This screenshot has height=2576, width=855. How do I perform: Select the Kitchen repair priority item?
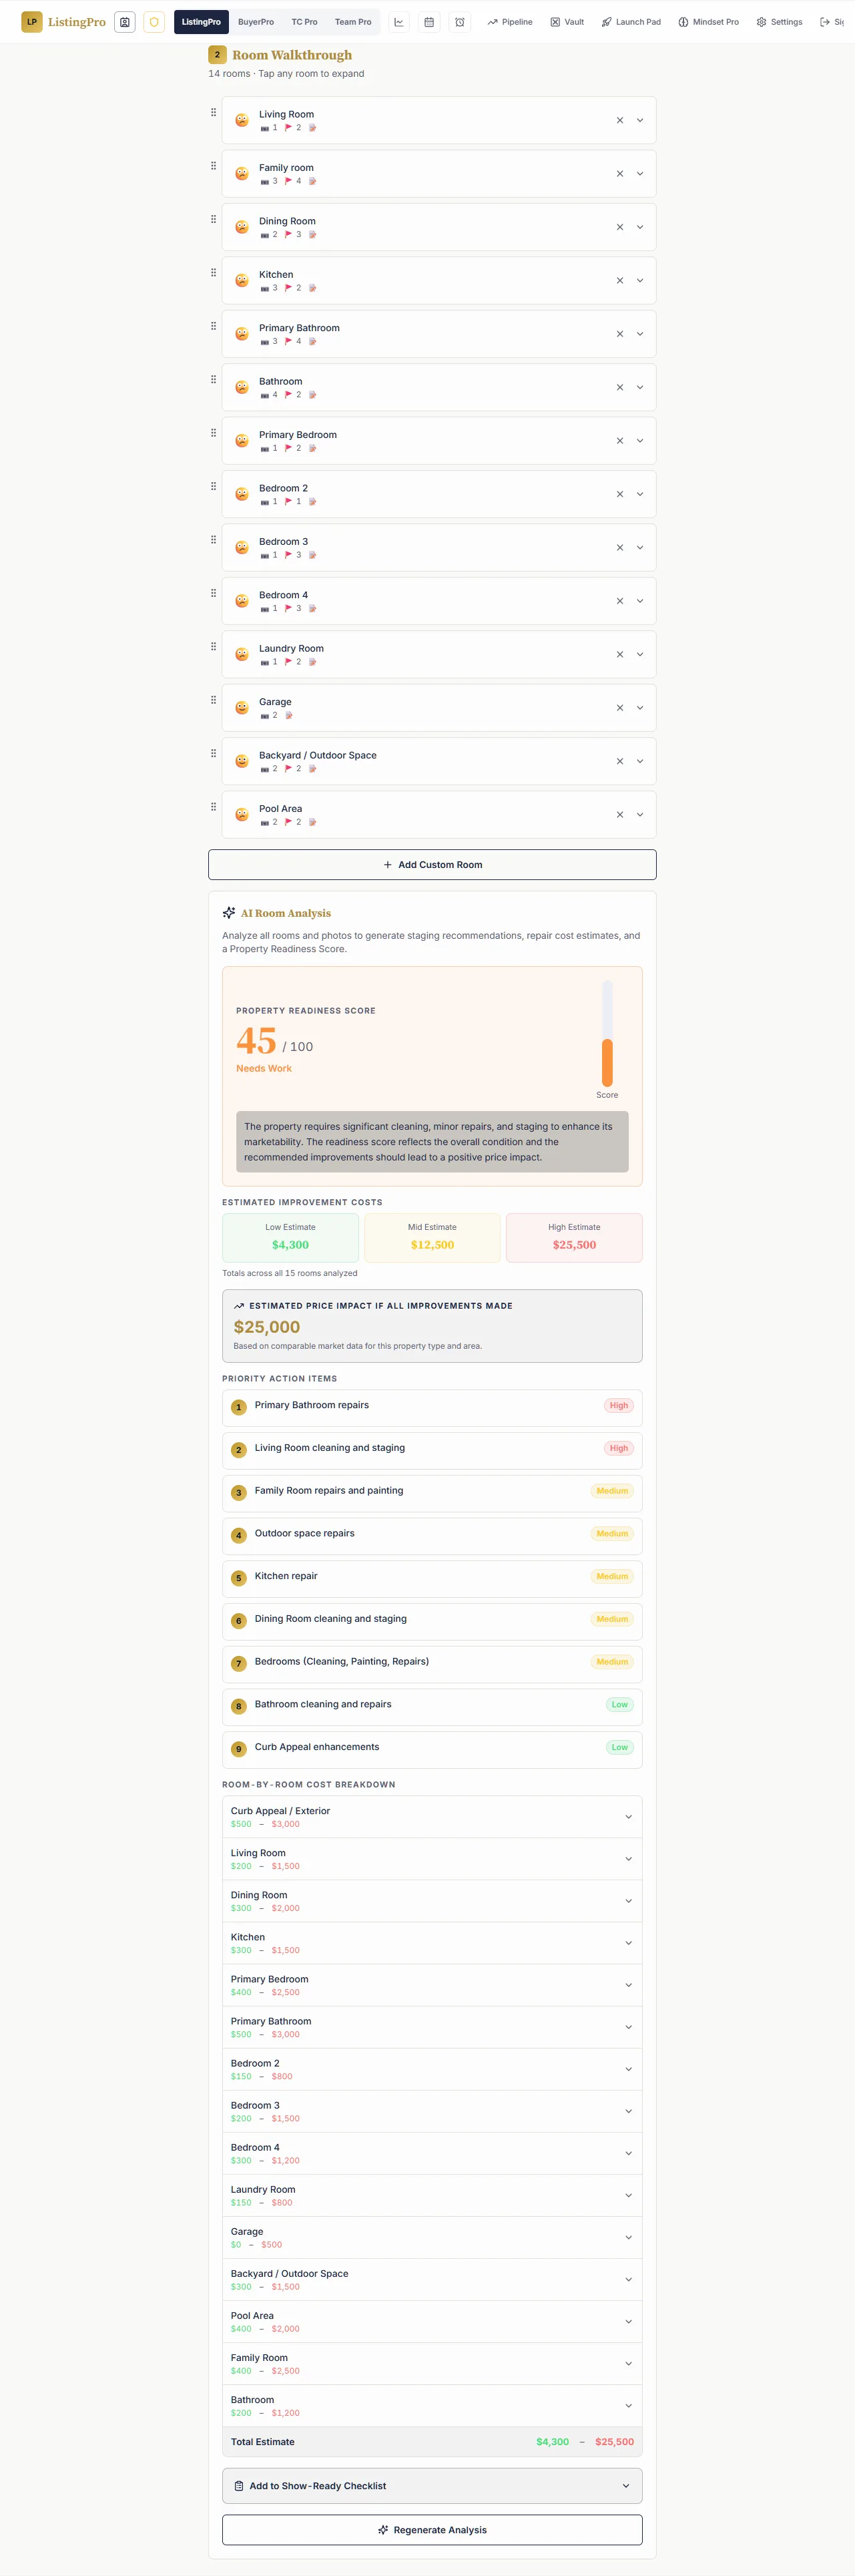click(x=432, y=1578)
